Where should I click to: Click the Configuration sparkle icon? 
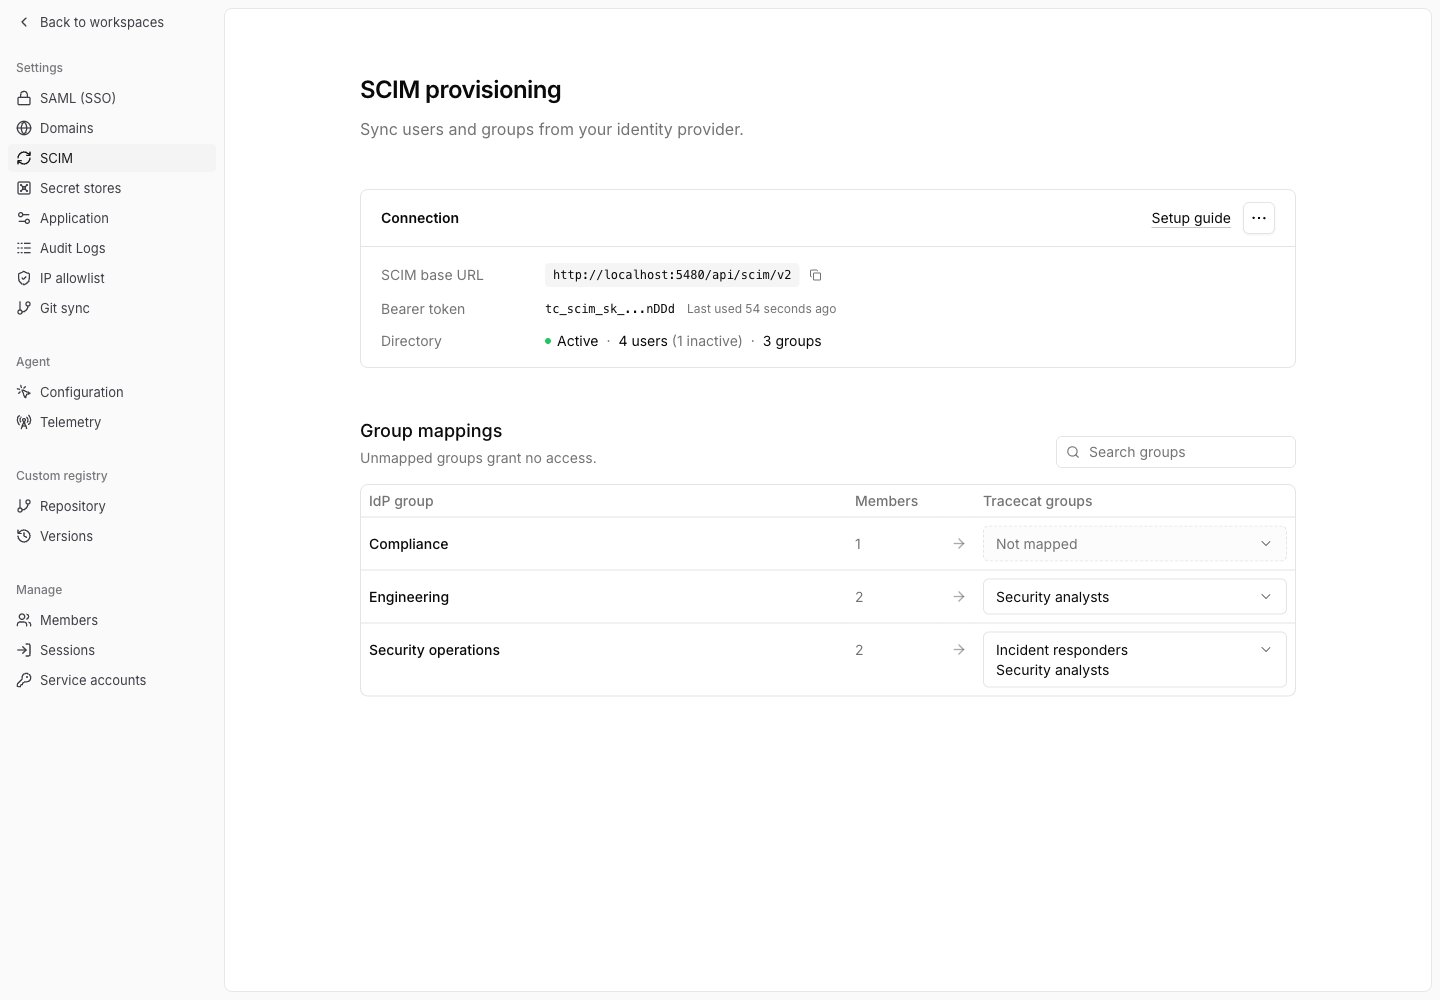(x=24, y=392)
